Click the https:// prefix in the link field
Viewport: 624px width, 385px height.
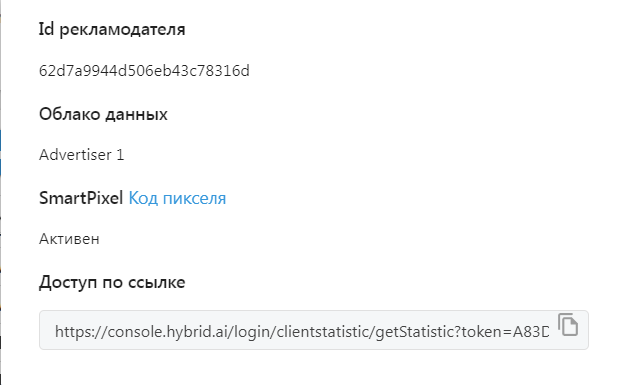point(81,331)
